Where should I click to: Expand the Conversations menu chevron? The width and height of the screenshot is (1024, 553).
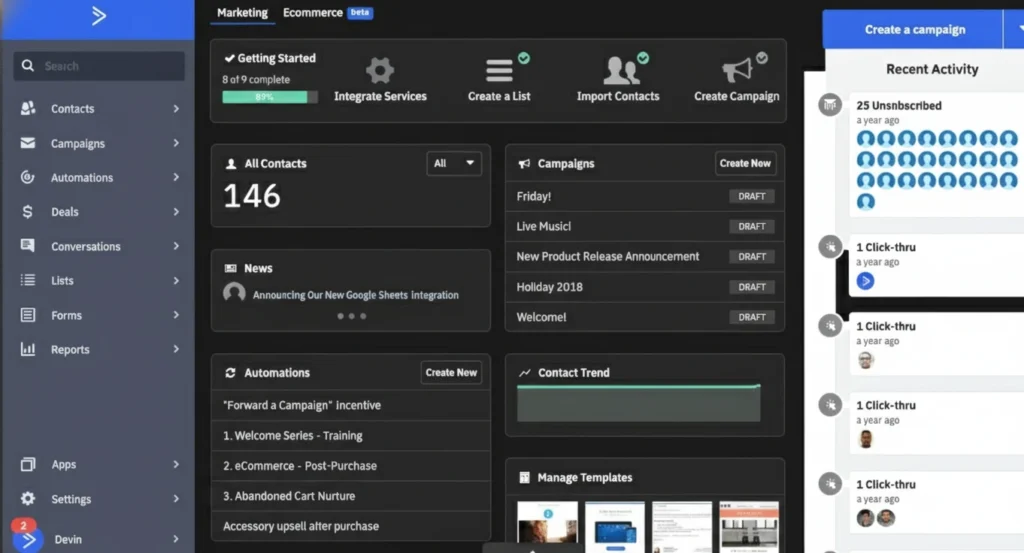tap(176, 246)
